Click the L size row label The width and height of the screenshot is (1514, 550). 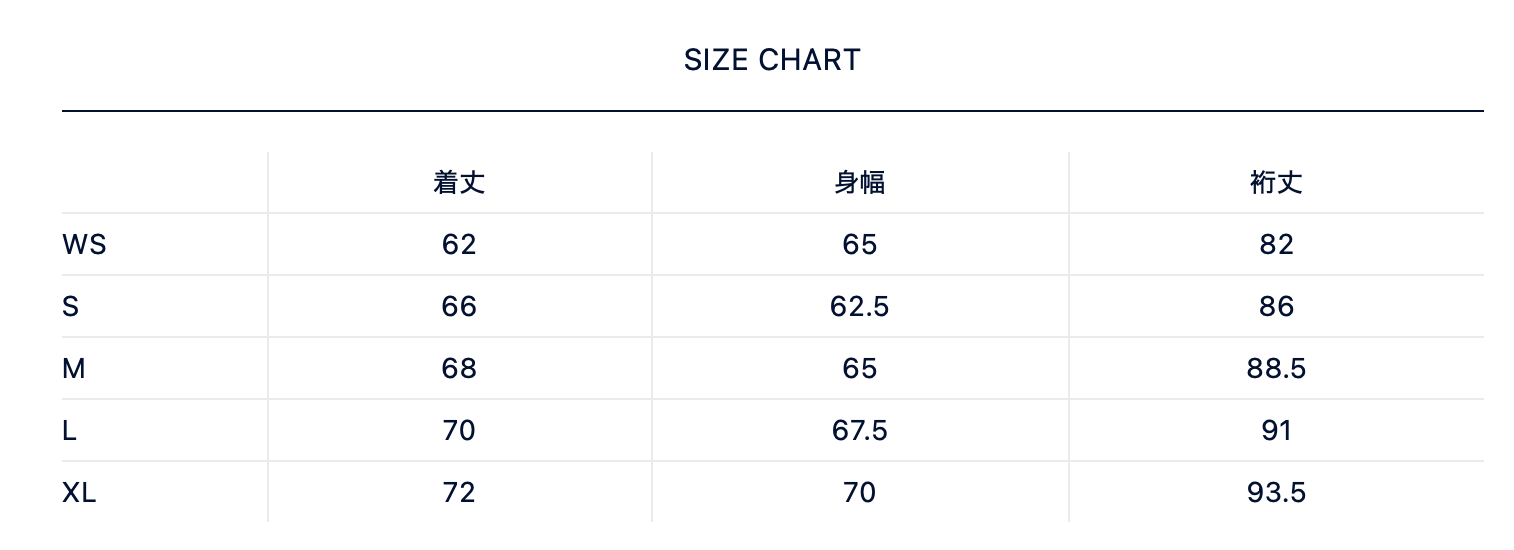pos(69,430)
